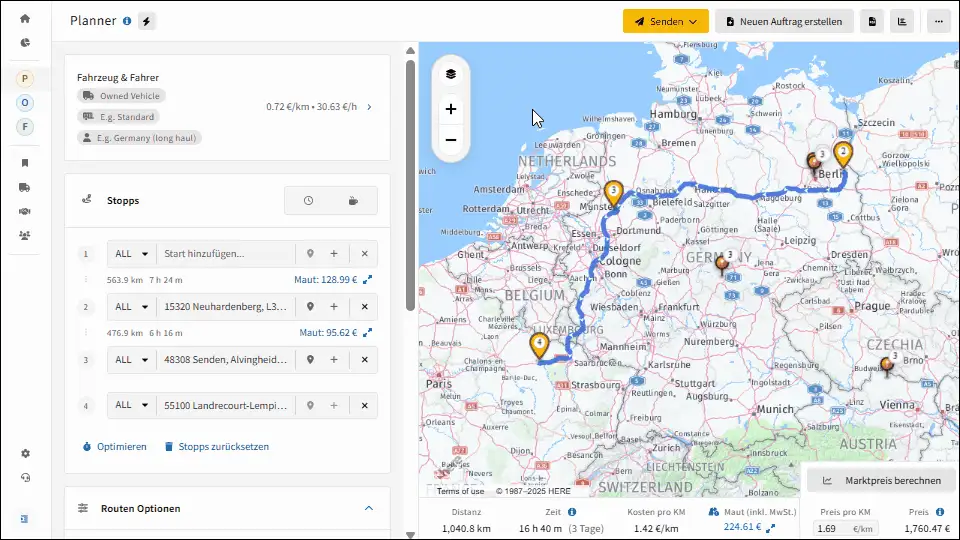Click the lightning bolt button next to Planner
The image size is (960, 540).
146,21
